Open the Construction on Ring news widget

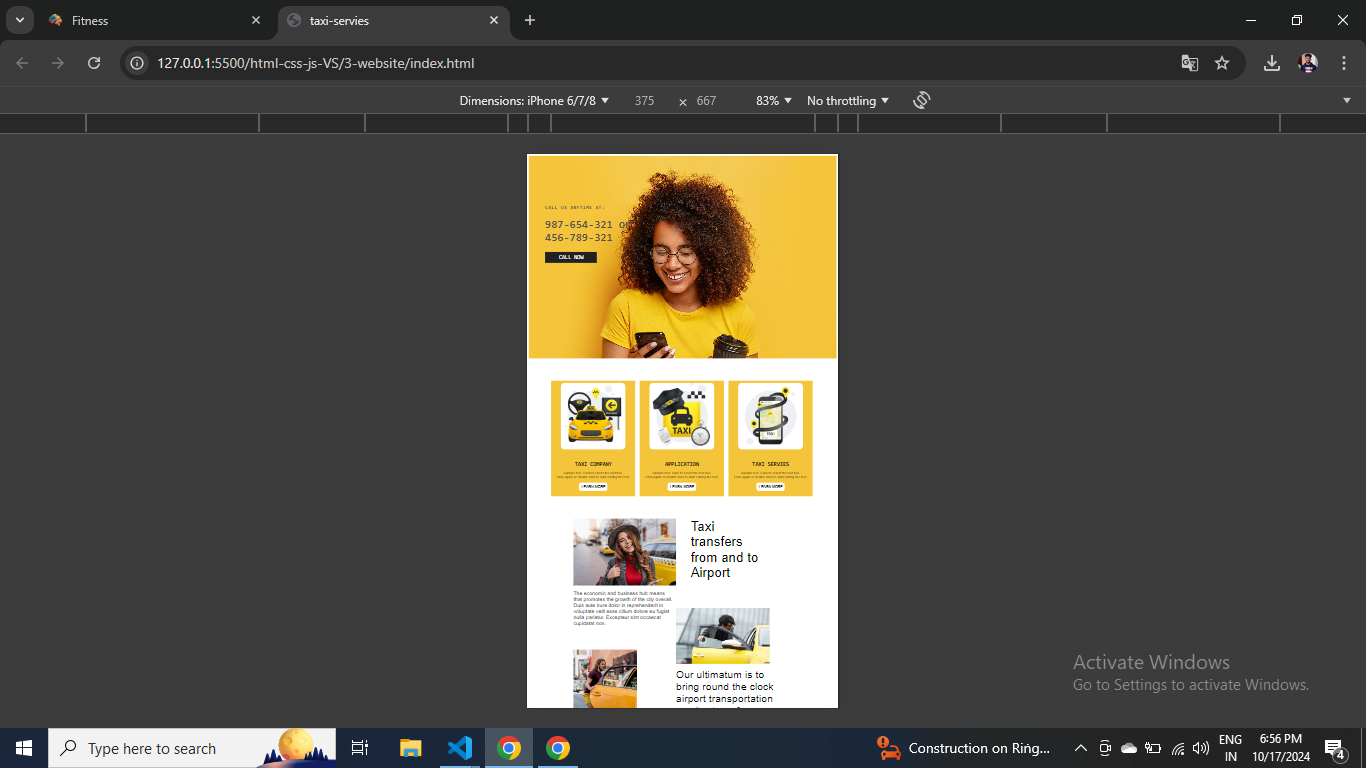tap(964, 748)
